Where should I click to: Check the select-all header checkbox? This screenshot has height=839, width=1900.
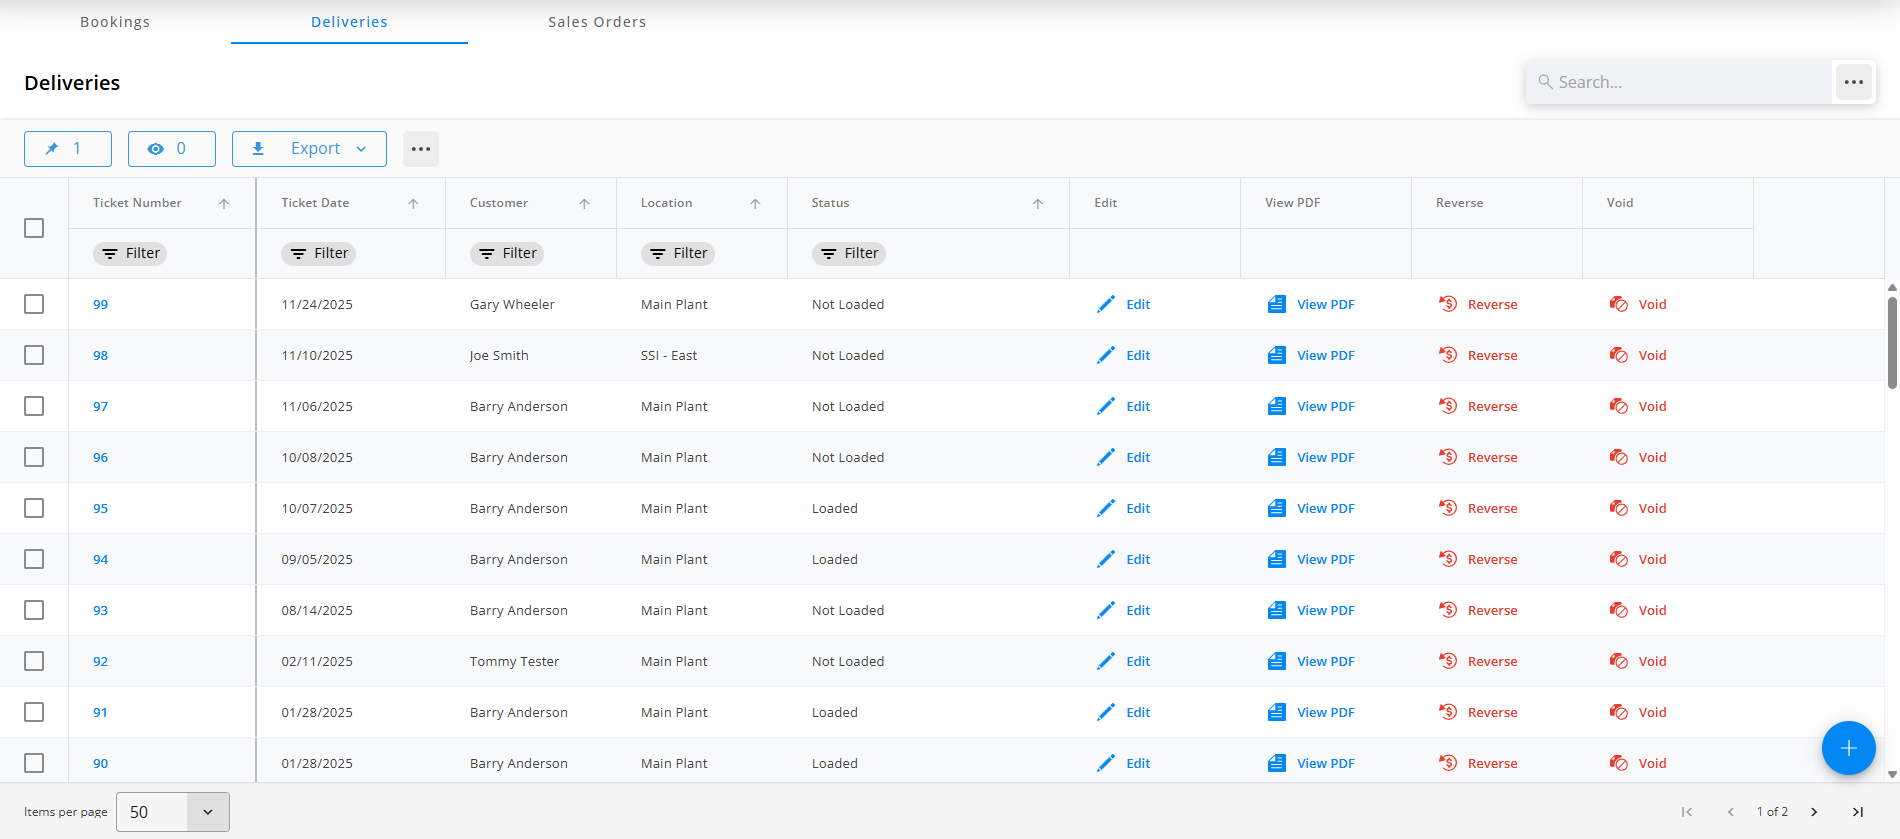point(34,228)
